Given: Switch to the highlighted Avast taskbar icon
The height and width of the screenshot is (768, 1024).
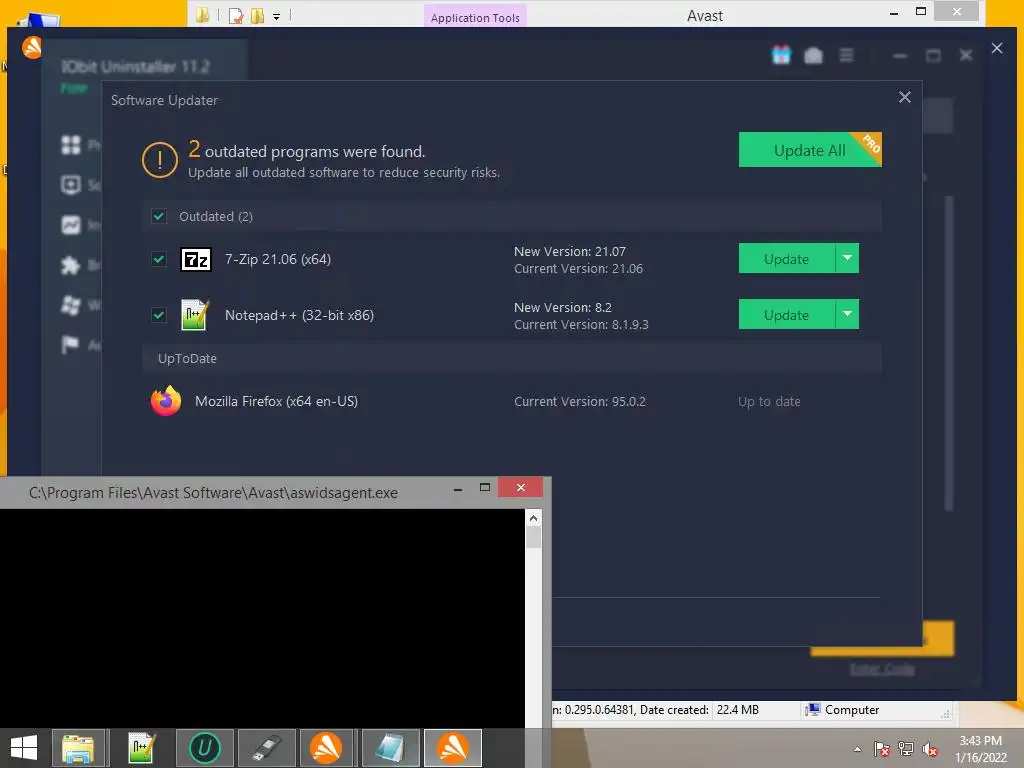Looking at the screenshot, I should coord(453,748).
